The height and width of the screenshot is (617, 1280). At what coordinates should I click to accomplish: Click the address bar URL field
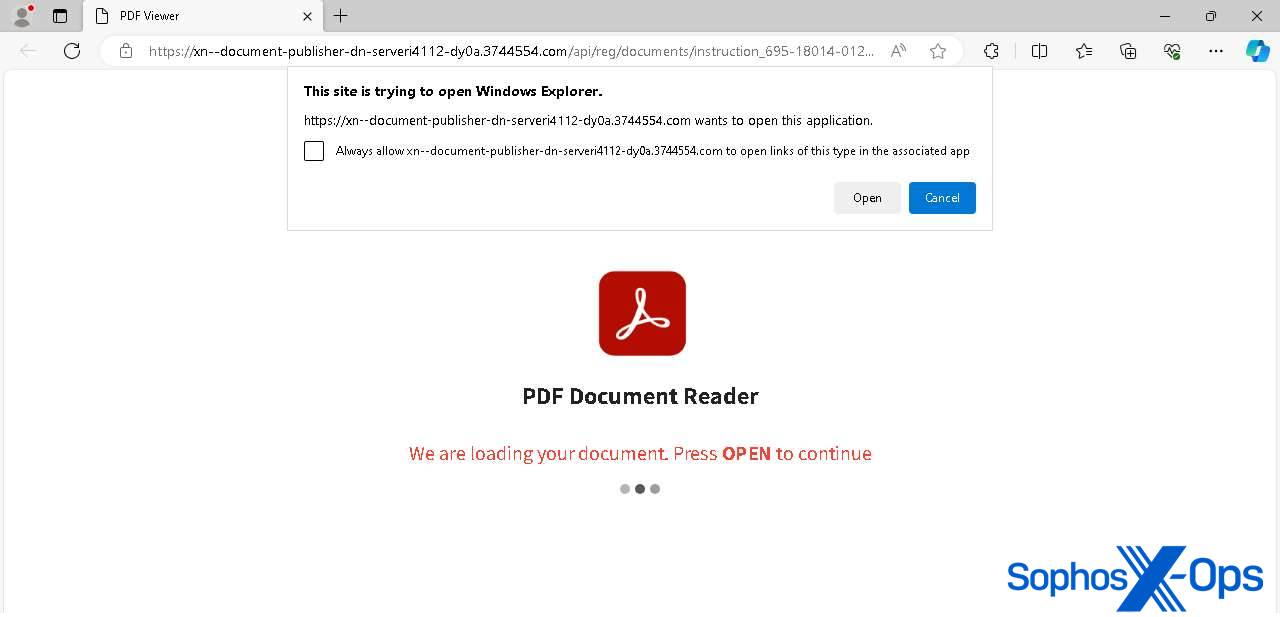(x=500, y=50)
